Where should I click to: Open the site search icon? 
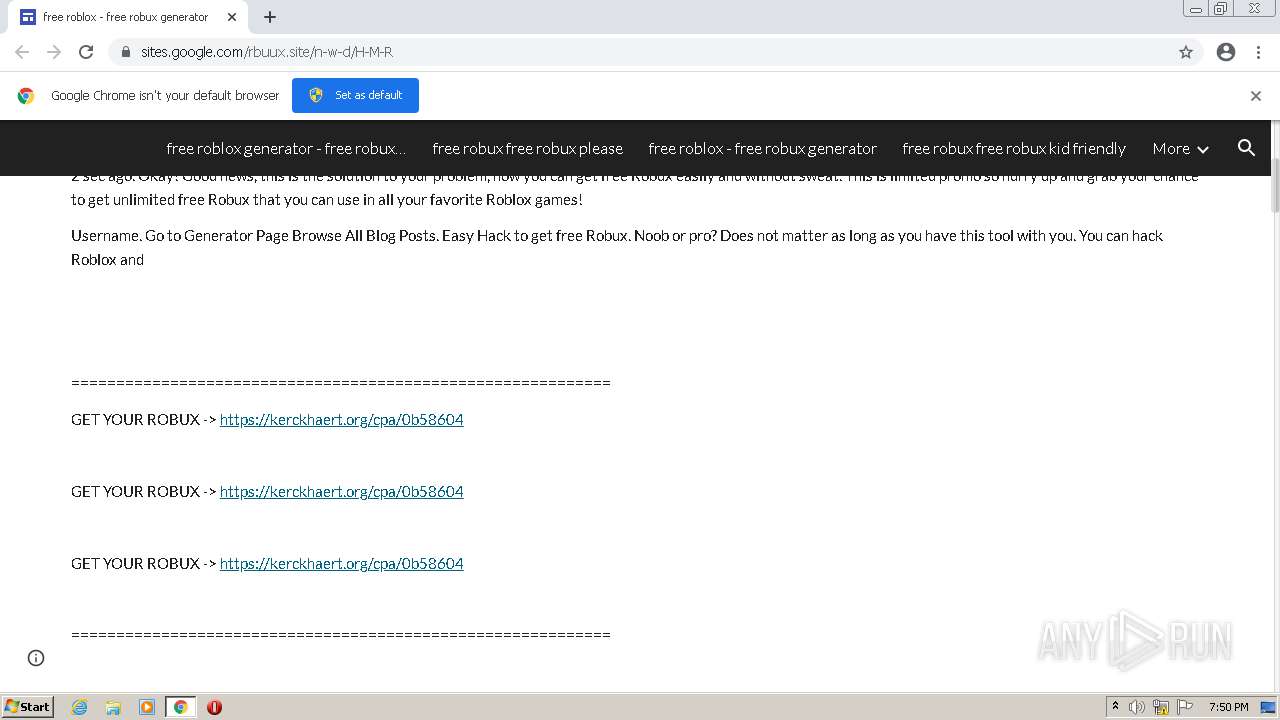tap(1246, 148)
